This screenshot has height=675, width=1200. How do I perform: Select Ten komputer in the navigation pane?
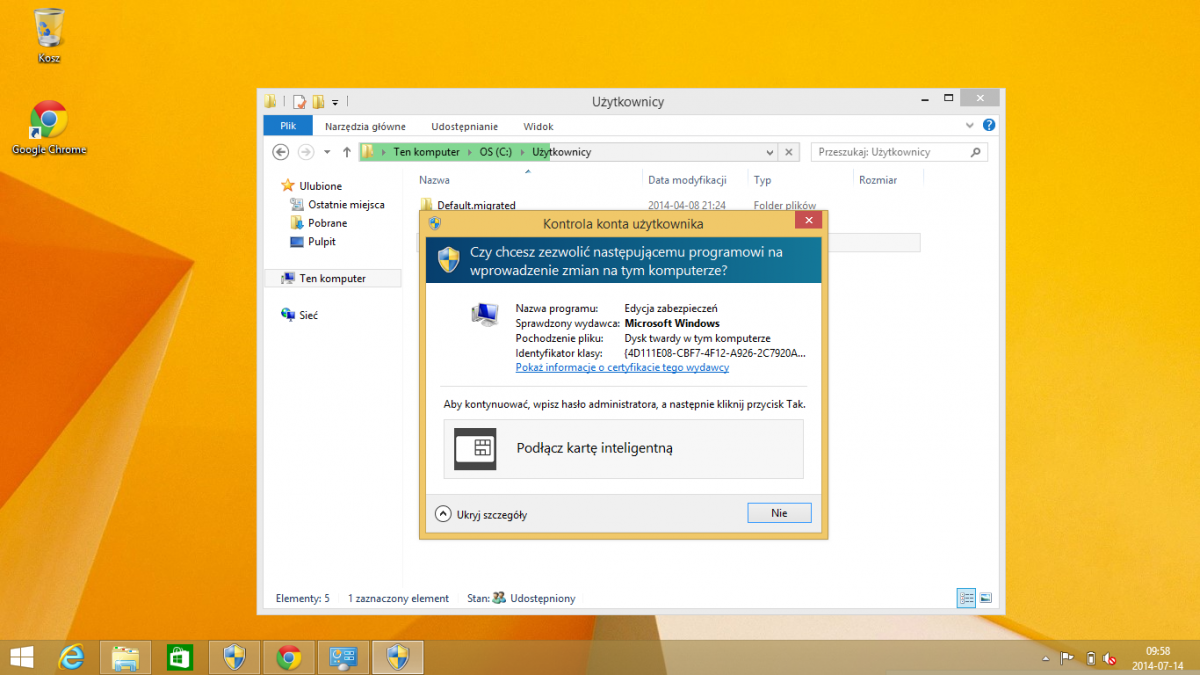(x=333, y=278)
